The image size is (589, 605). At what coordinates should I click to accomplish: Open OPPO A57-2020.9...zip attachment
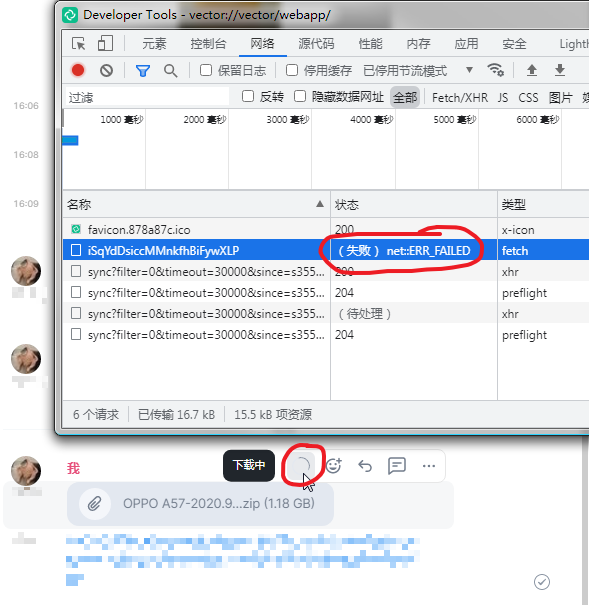pyautogui.click(x=200, y=504)
